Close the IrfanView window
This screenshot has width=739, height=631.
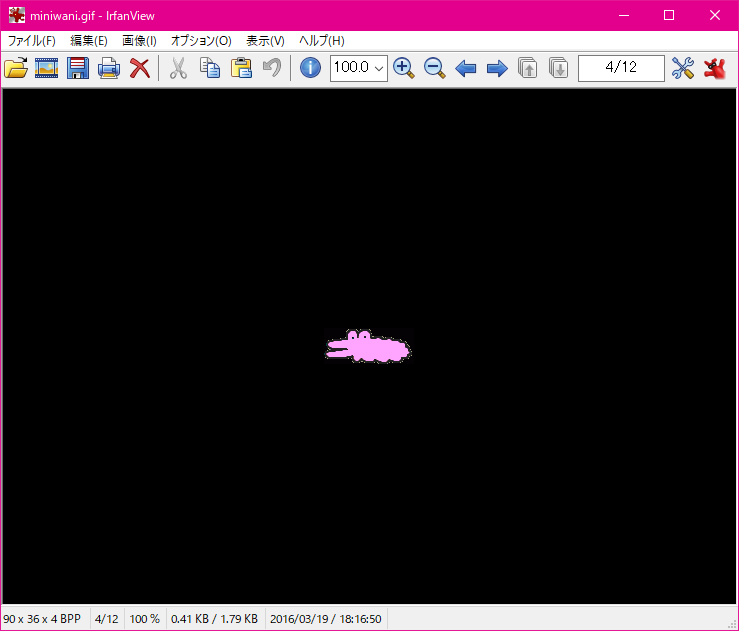714,15
